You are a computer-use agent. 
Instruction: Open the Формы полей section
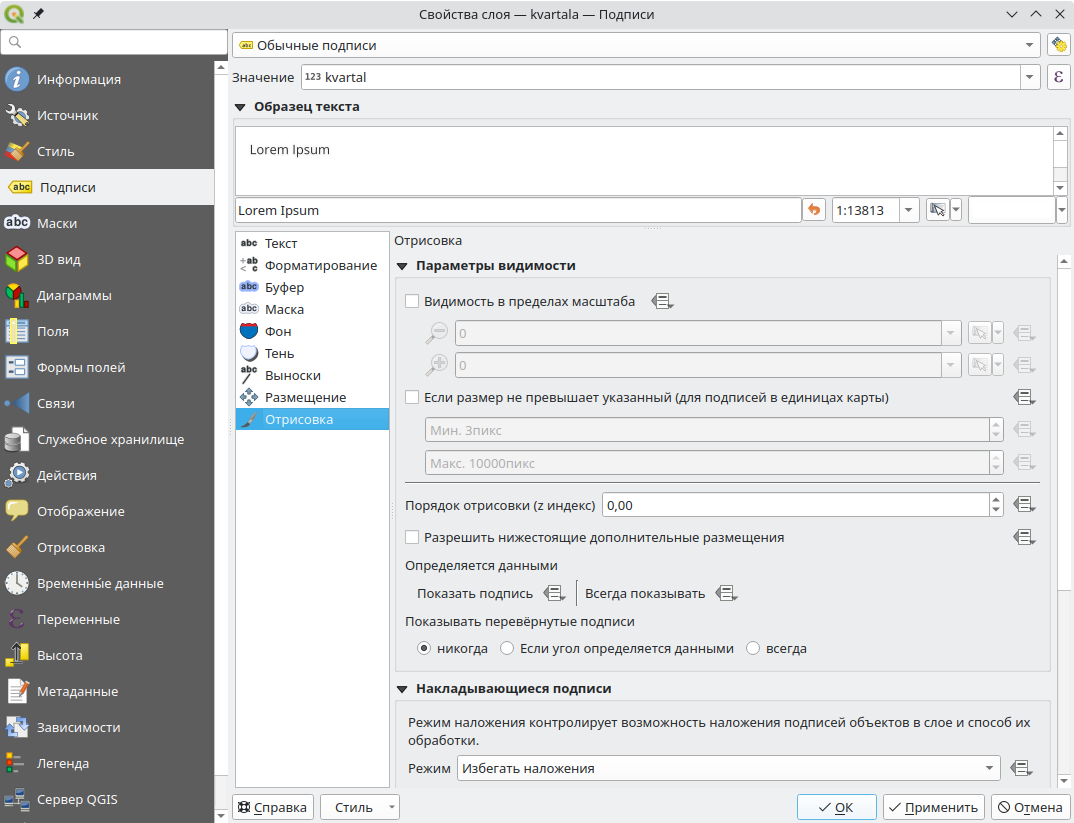pyautogui.click(x=107, y=368)
